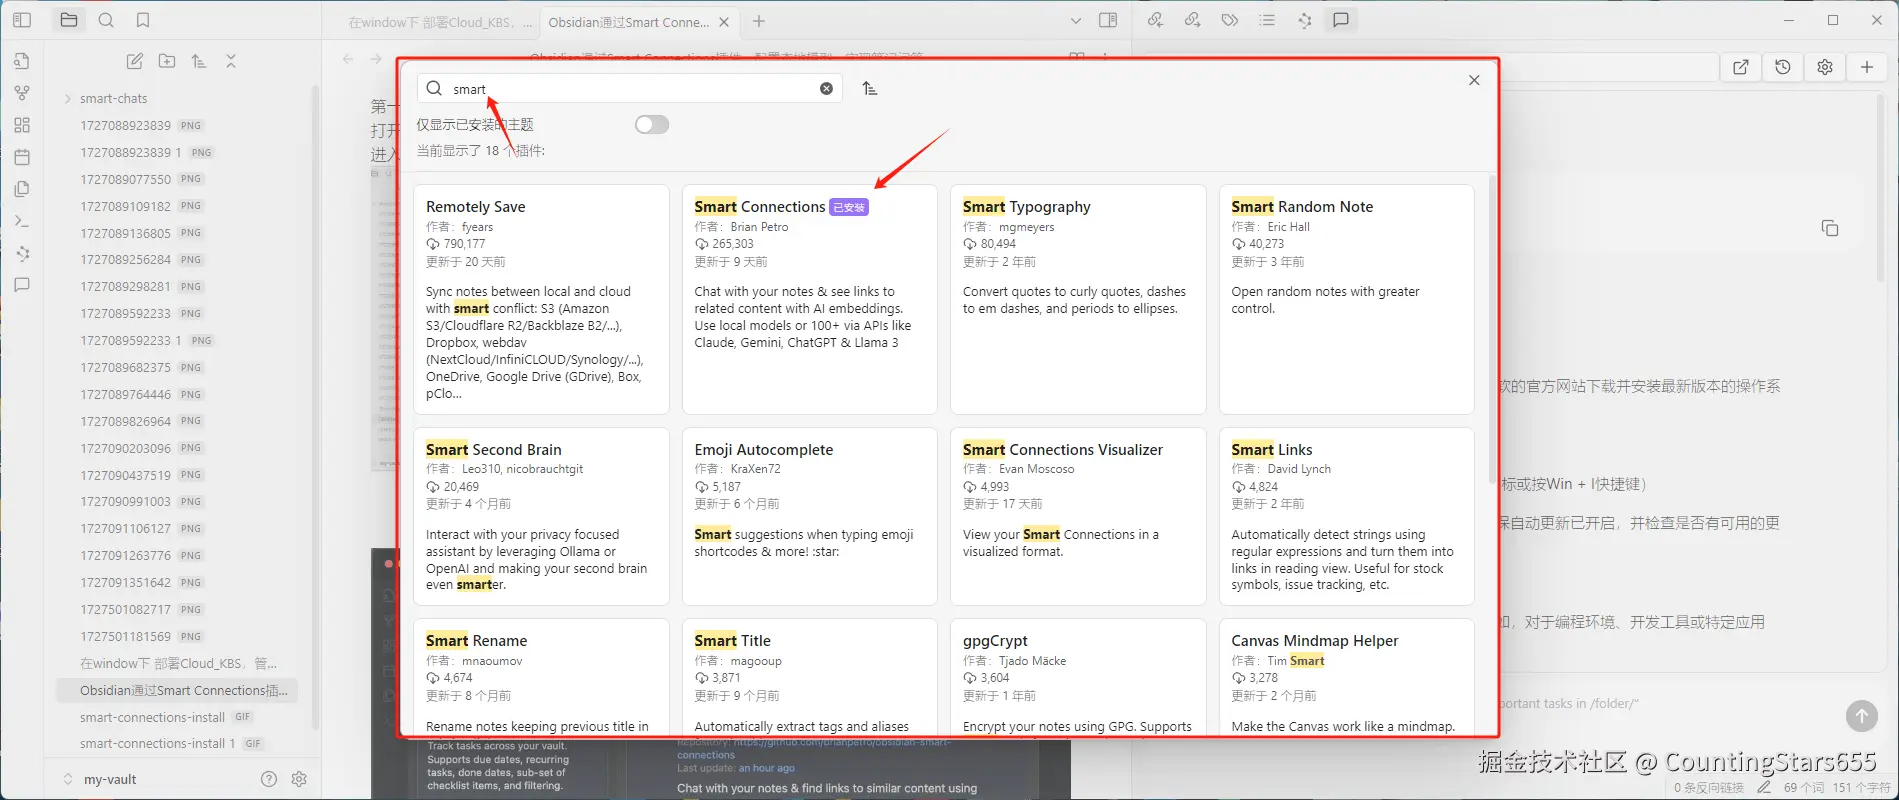Image resolution: width=1899 pixels, height=800 pixels.
Task: Create a new note in file explorer
Action: point(134,61)
